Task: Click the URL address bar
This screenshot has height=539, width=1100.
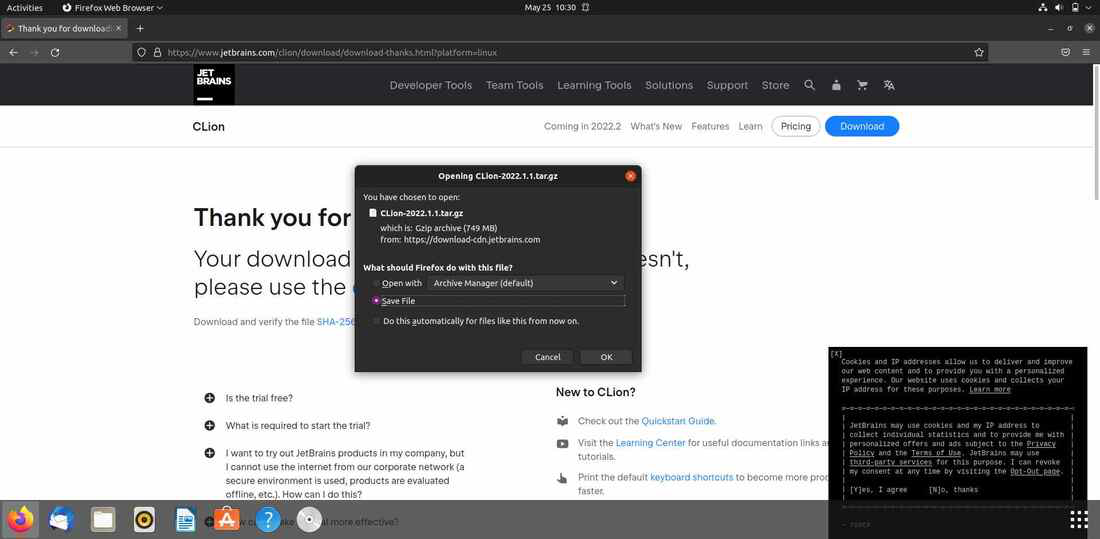Action: [558, 53]
